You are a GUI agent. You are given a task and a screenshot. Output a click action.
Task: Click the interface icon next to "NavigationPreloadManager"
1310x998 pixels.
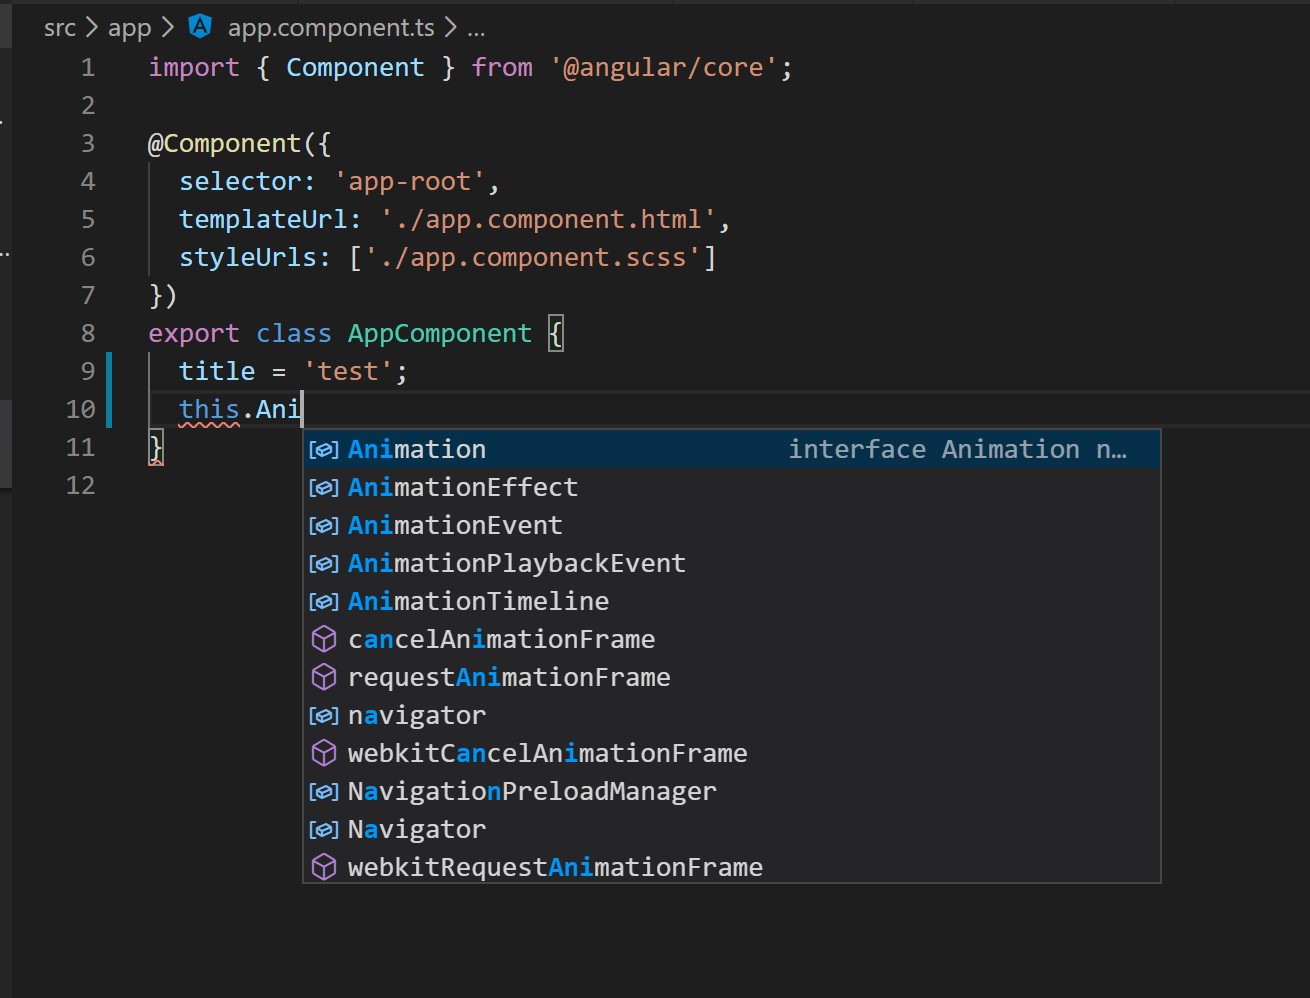click(323, 790)
